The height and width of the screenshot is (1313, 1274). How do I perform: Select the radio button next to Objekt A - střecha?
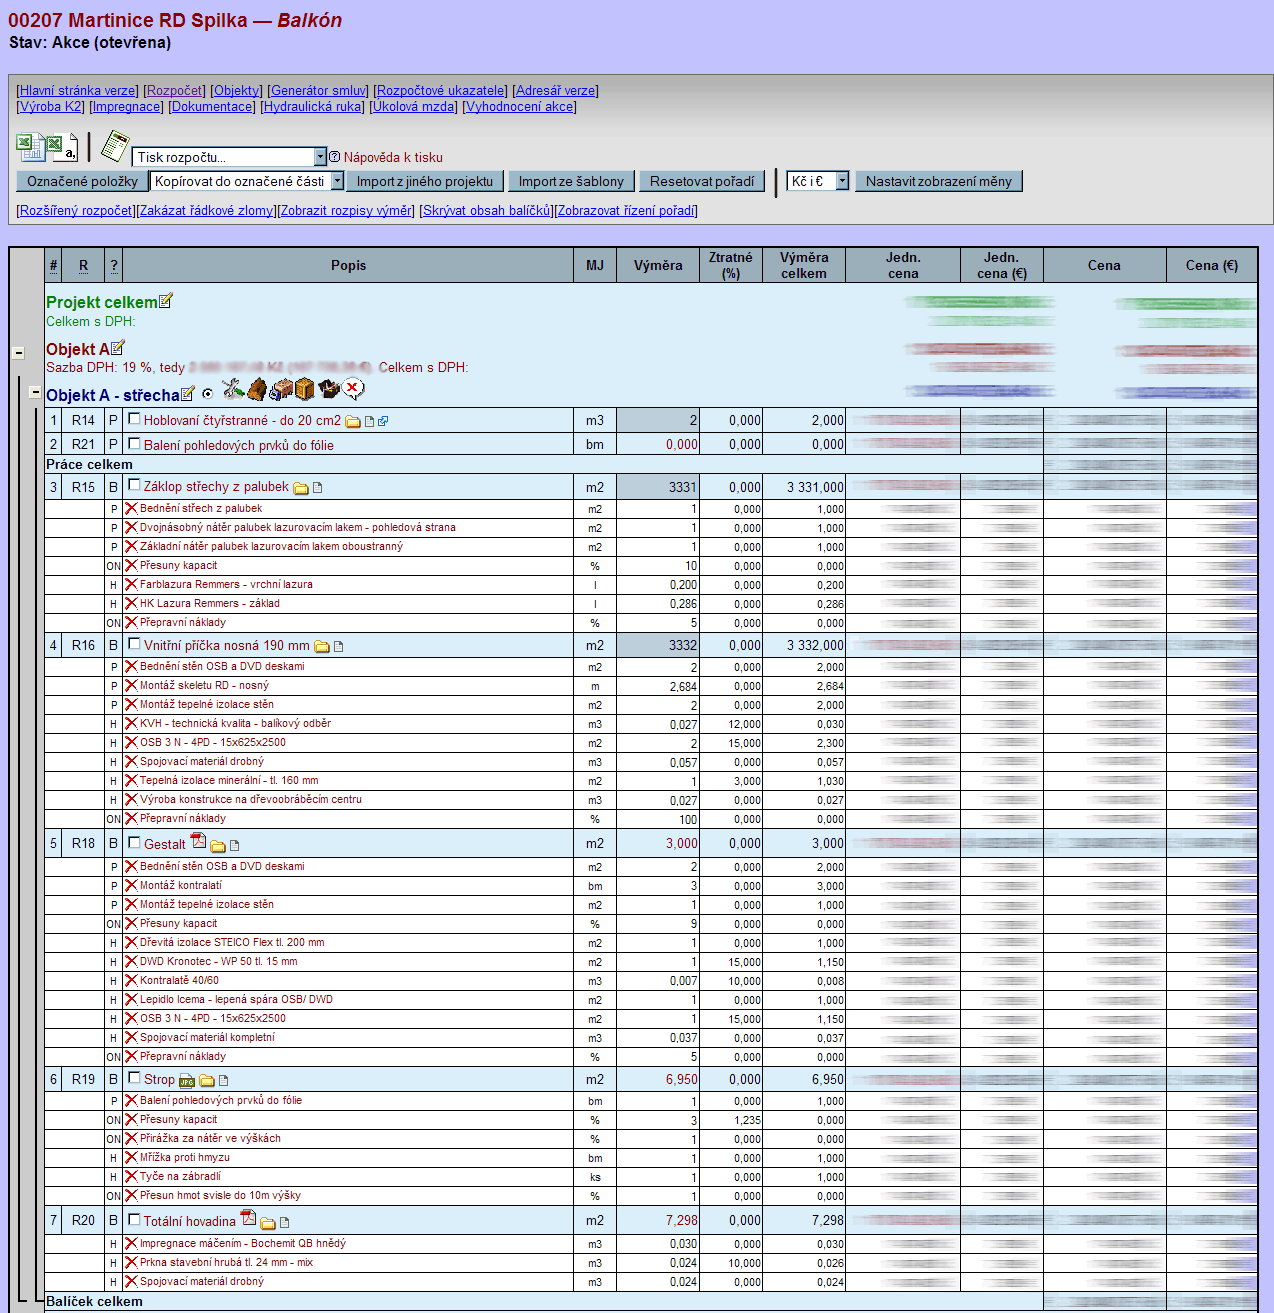pyautogui.click(x=207, y=394)
